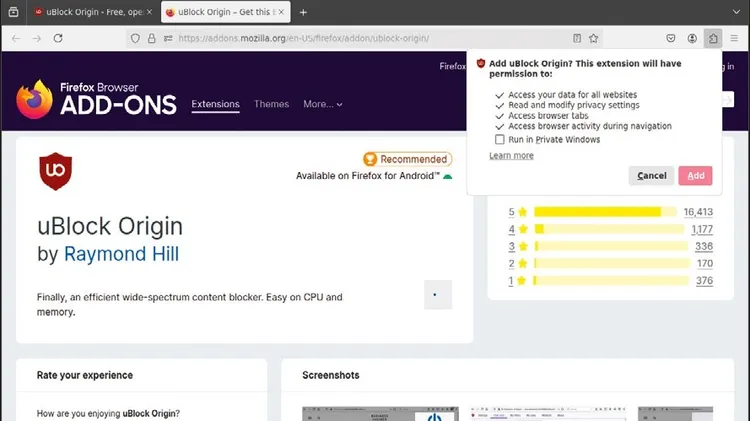750x421 pixels.
Task: Click the 376 one-star review count
Action: click(x=704, y=281)
